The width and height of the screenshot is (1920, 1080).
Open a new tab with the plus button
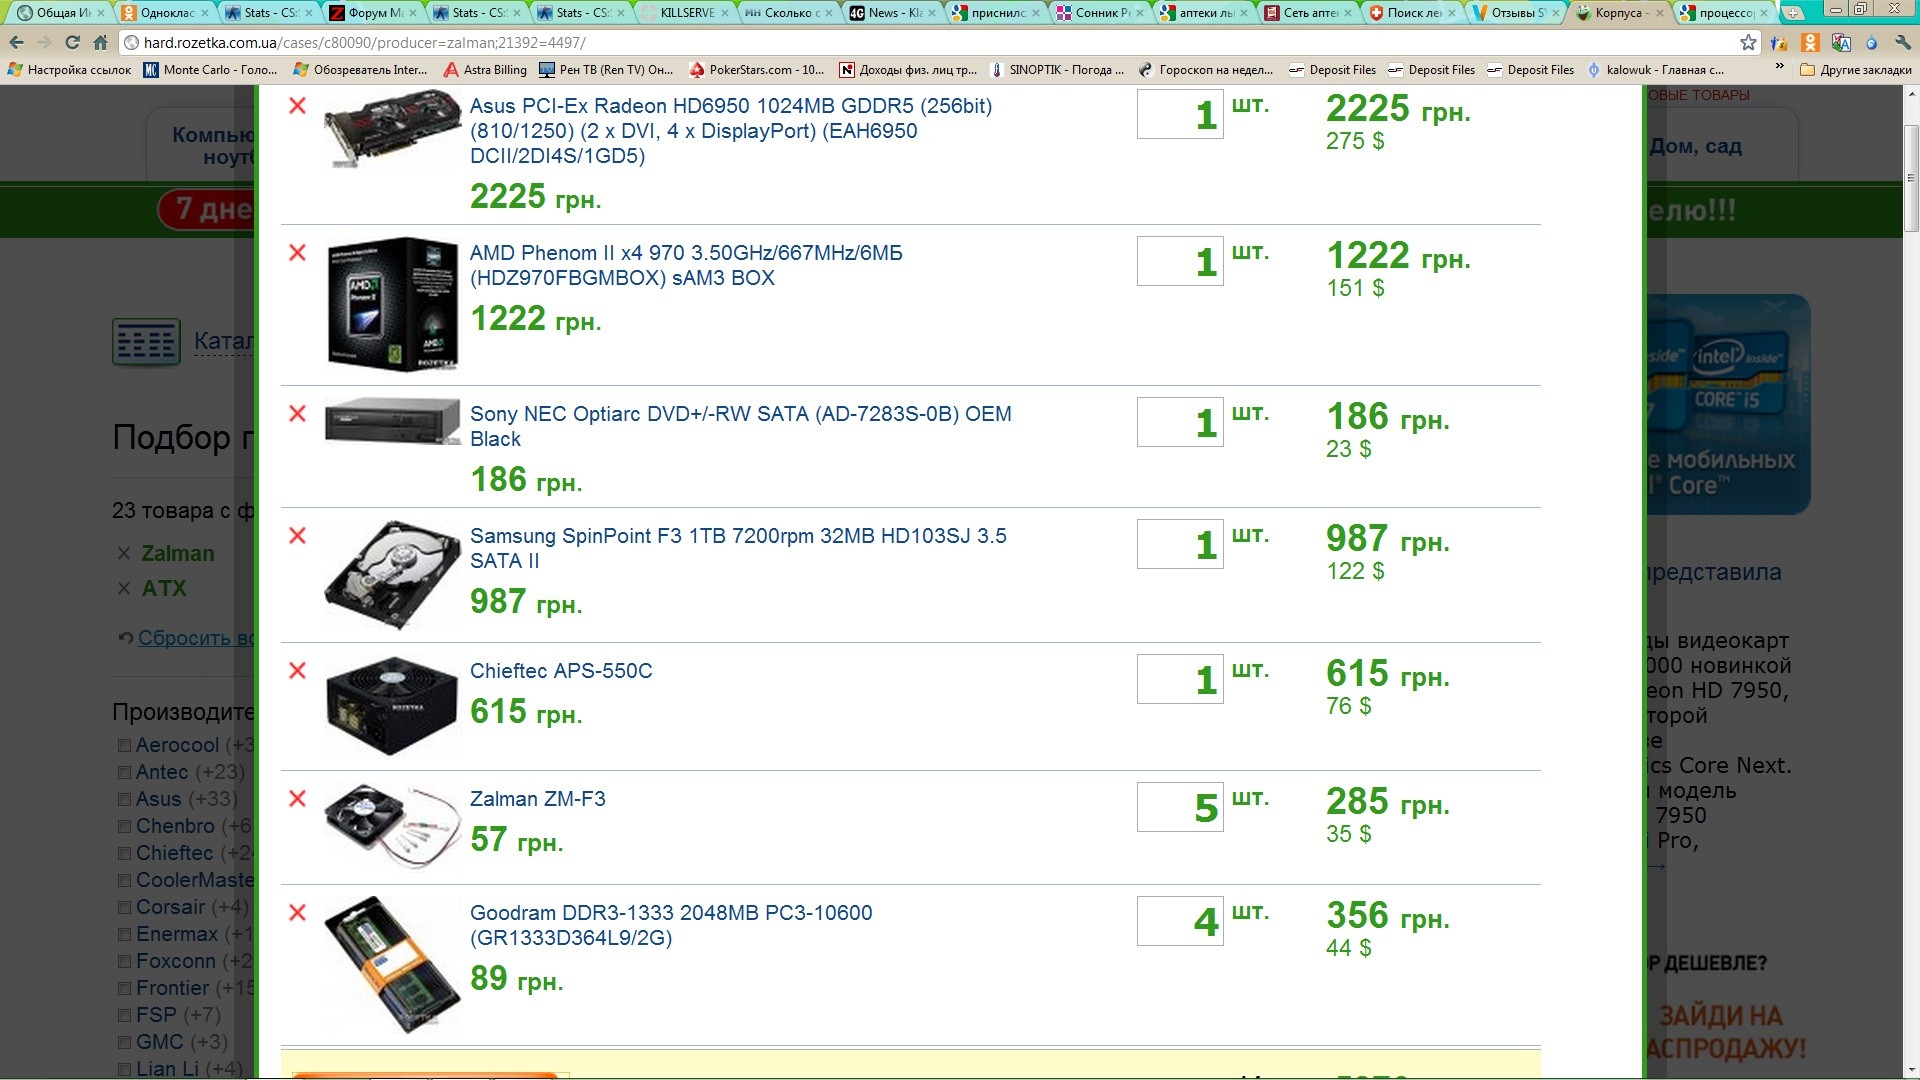coord(1794,13)
